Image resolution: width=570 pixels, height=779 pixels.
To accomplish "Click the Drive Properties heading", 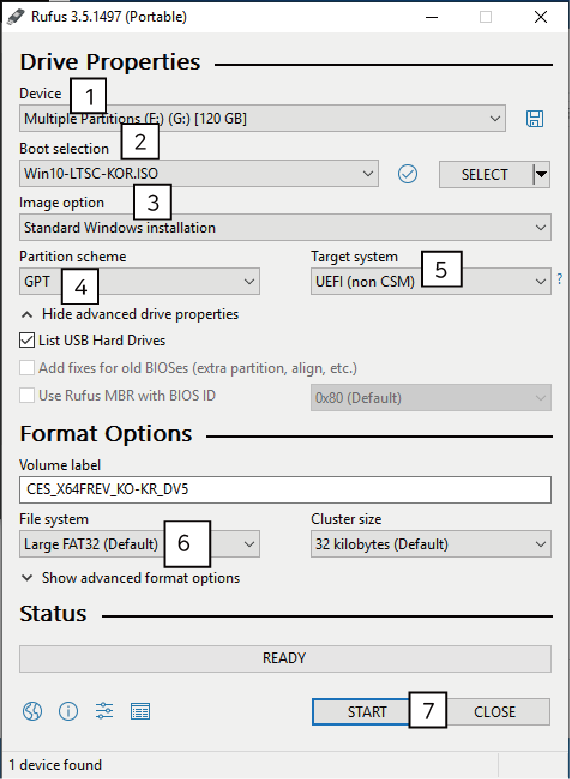I will 110,63.
